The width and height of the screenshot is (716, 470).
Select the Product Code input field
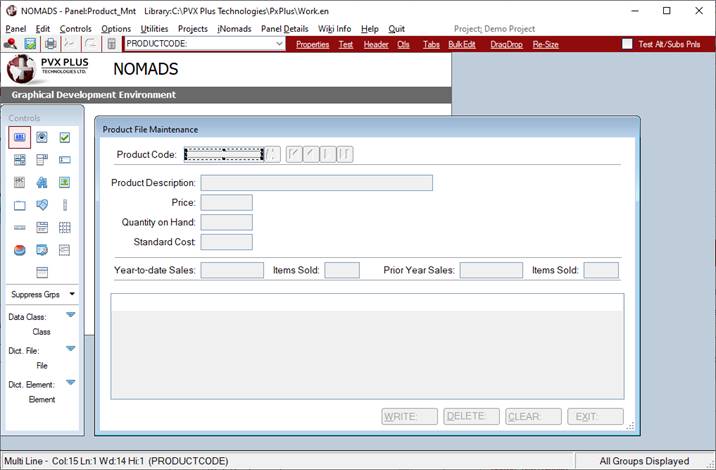(x=224, y=154)
